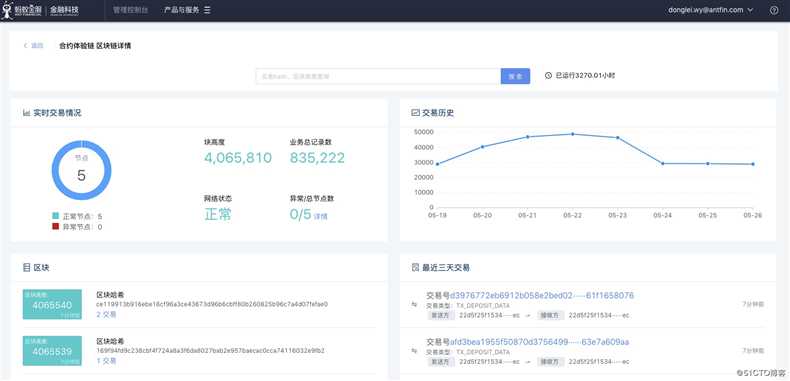790x381 pixels.
Task: Click the blue 搜索 button
Action: 515,76
